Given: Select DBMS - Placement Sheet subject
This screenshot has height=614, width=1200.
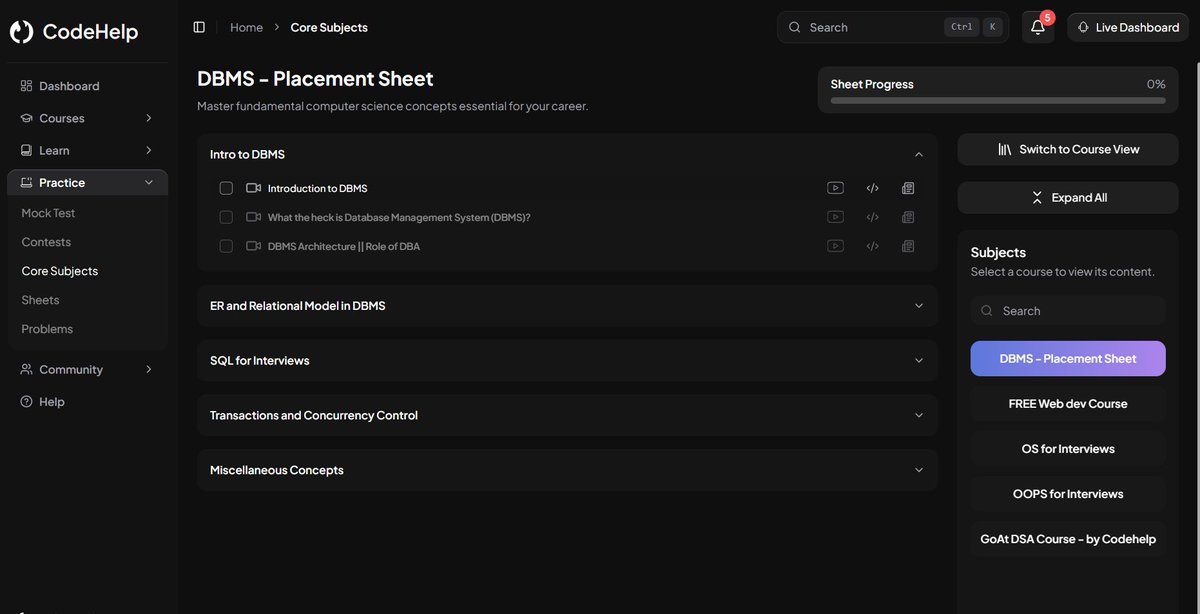Looking at the screenshot, I should 1068,358.
